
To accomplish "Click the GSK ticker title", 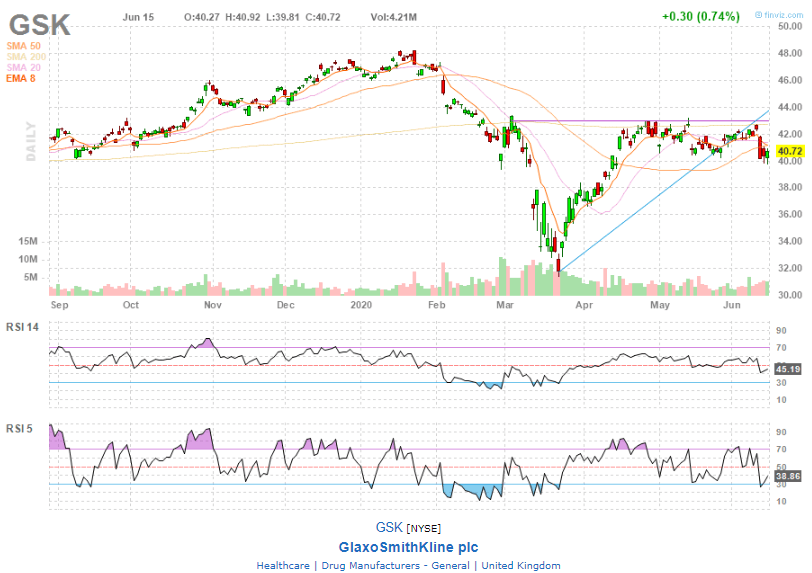I will click(39, 25).
